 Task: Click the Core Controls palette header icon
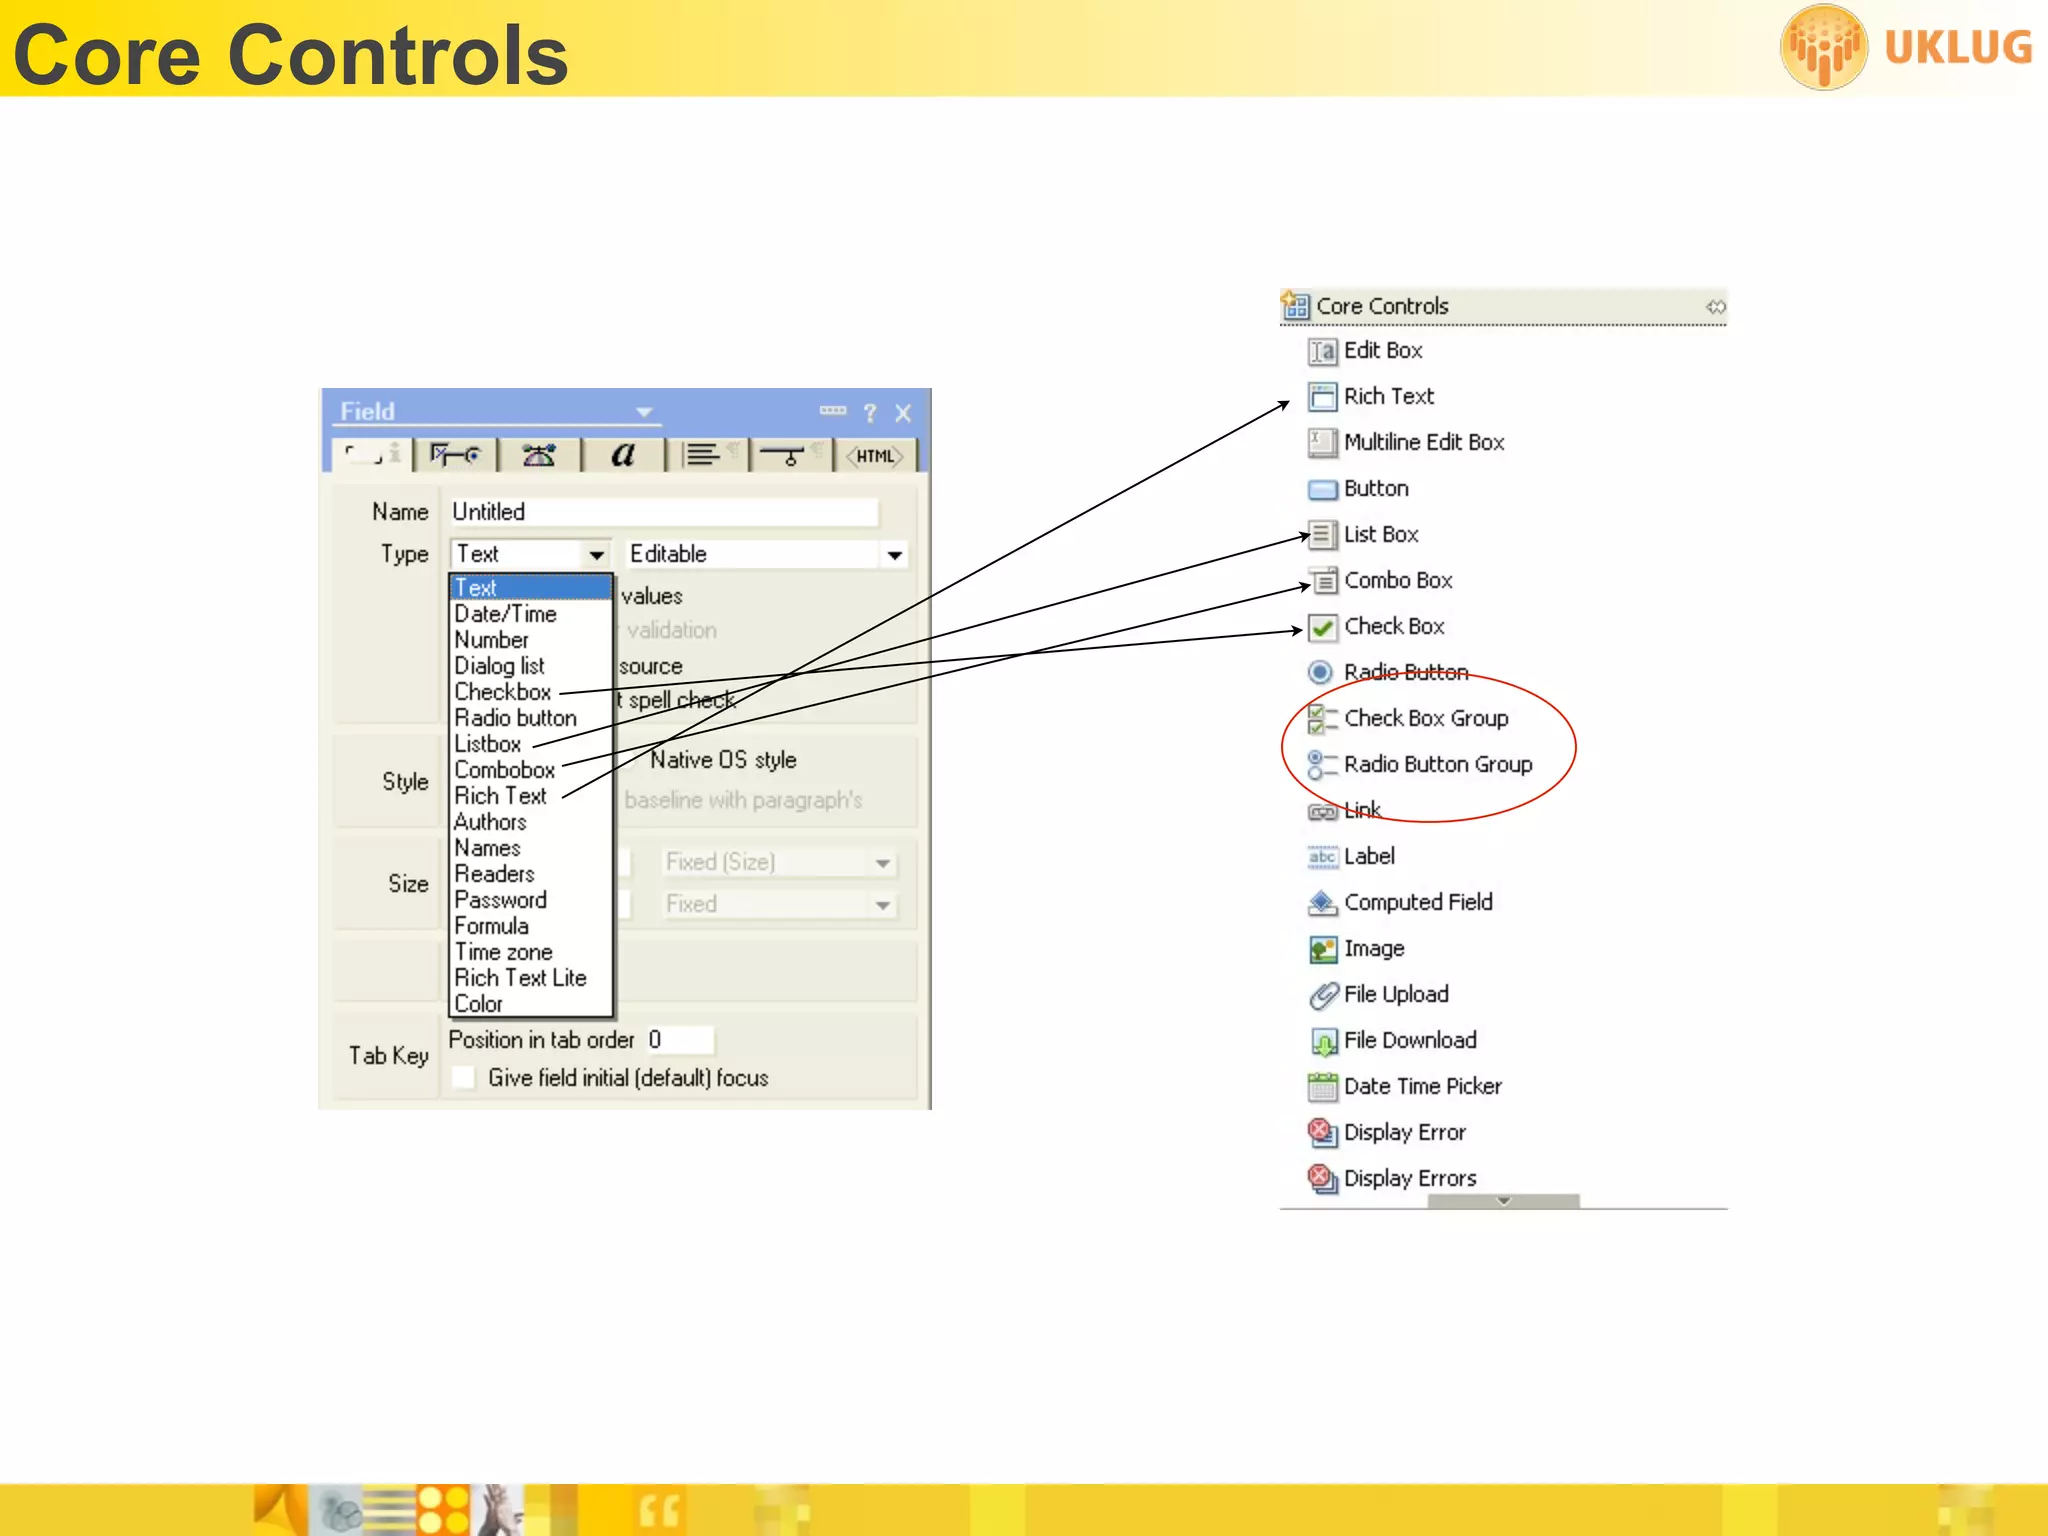point(1295,305)
